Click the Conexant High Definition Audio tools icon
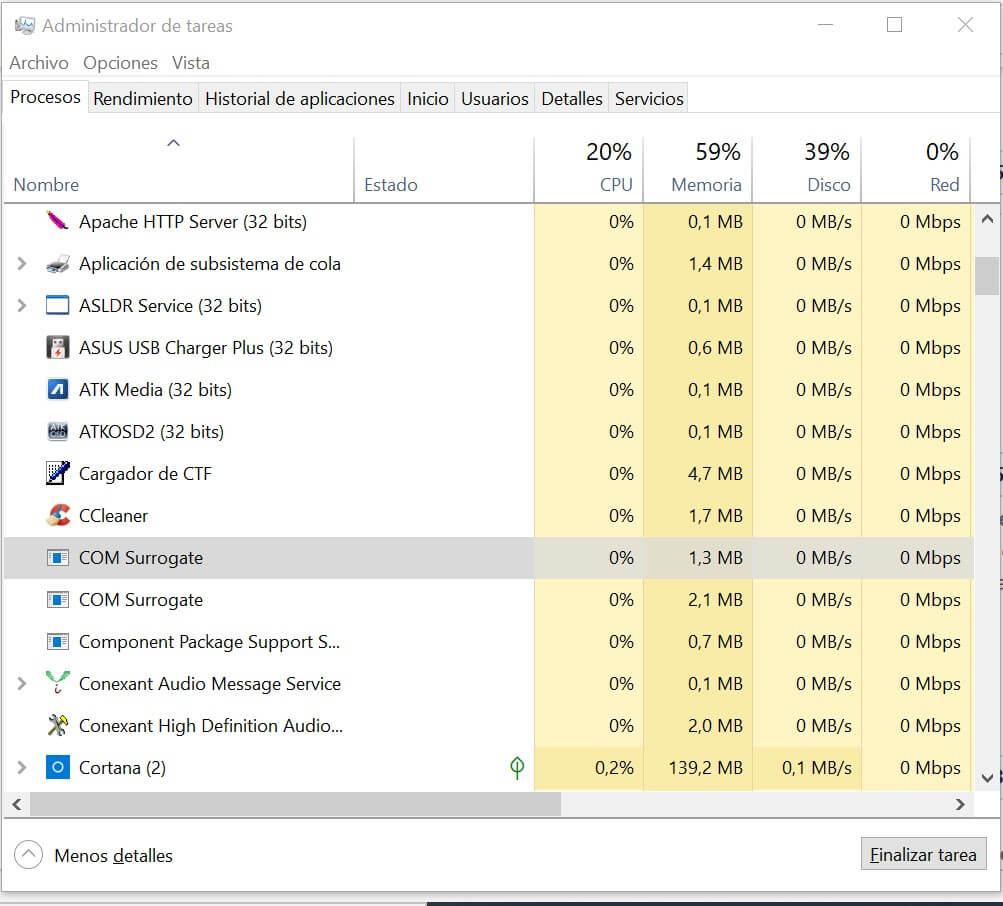The height and width of the screenshot is (906, 1003). (58, 725)
